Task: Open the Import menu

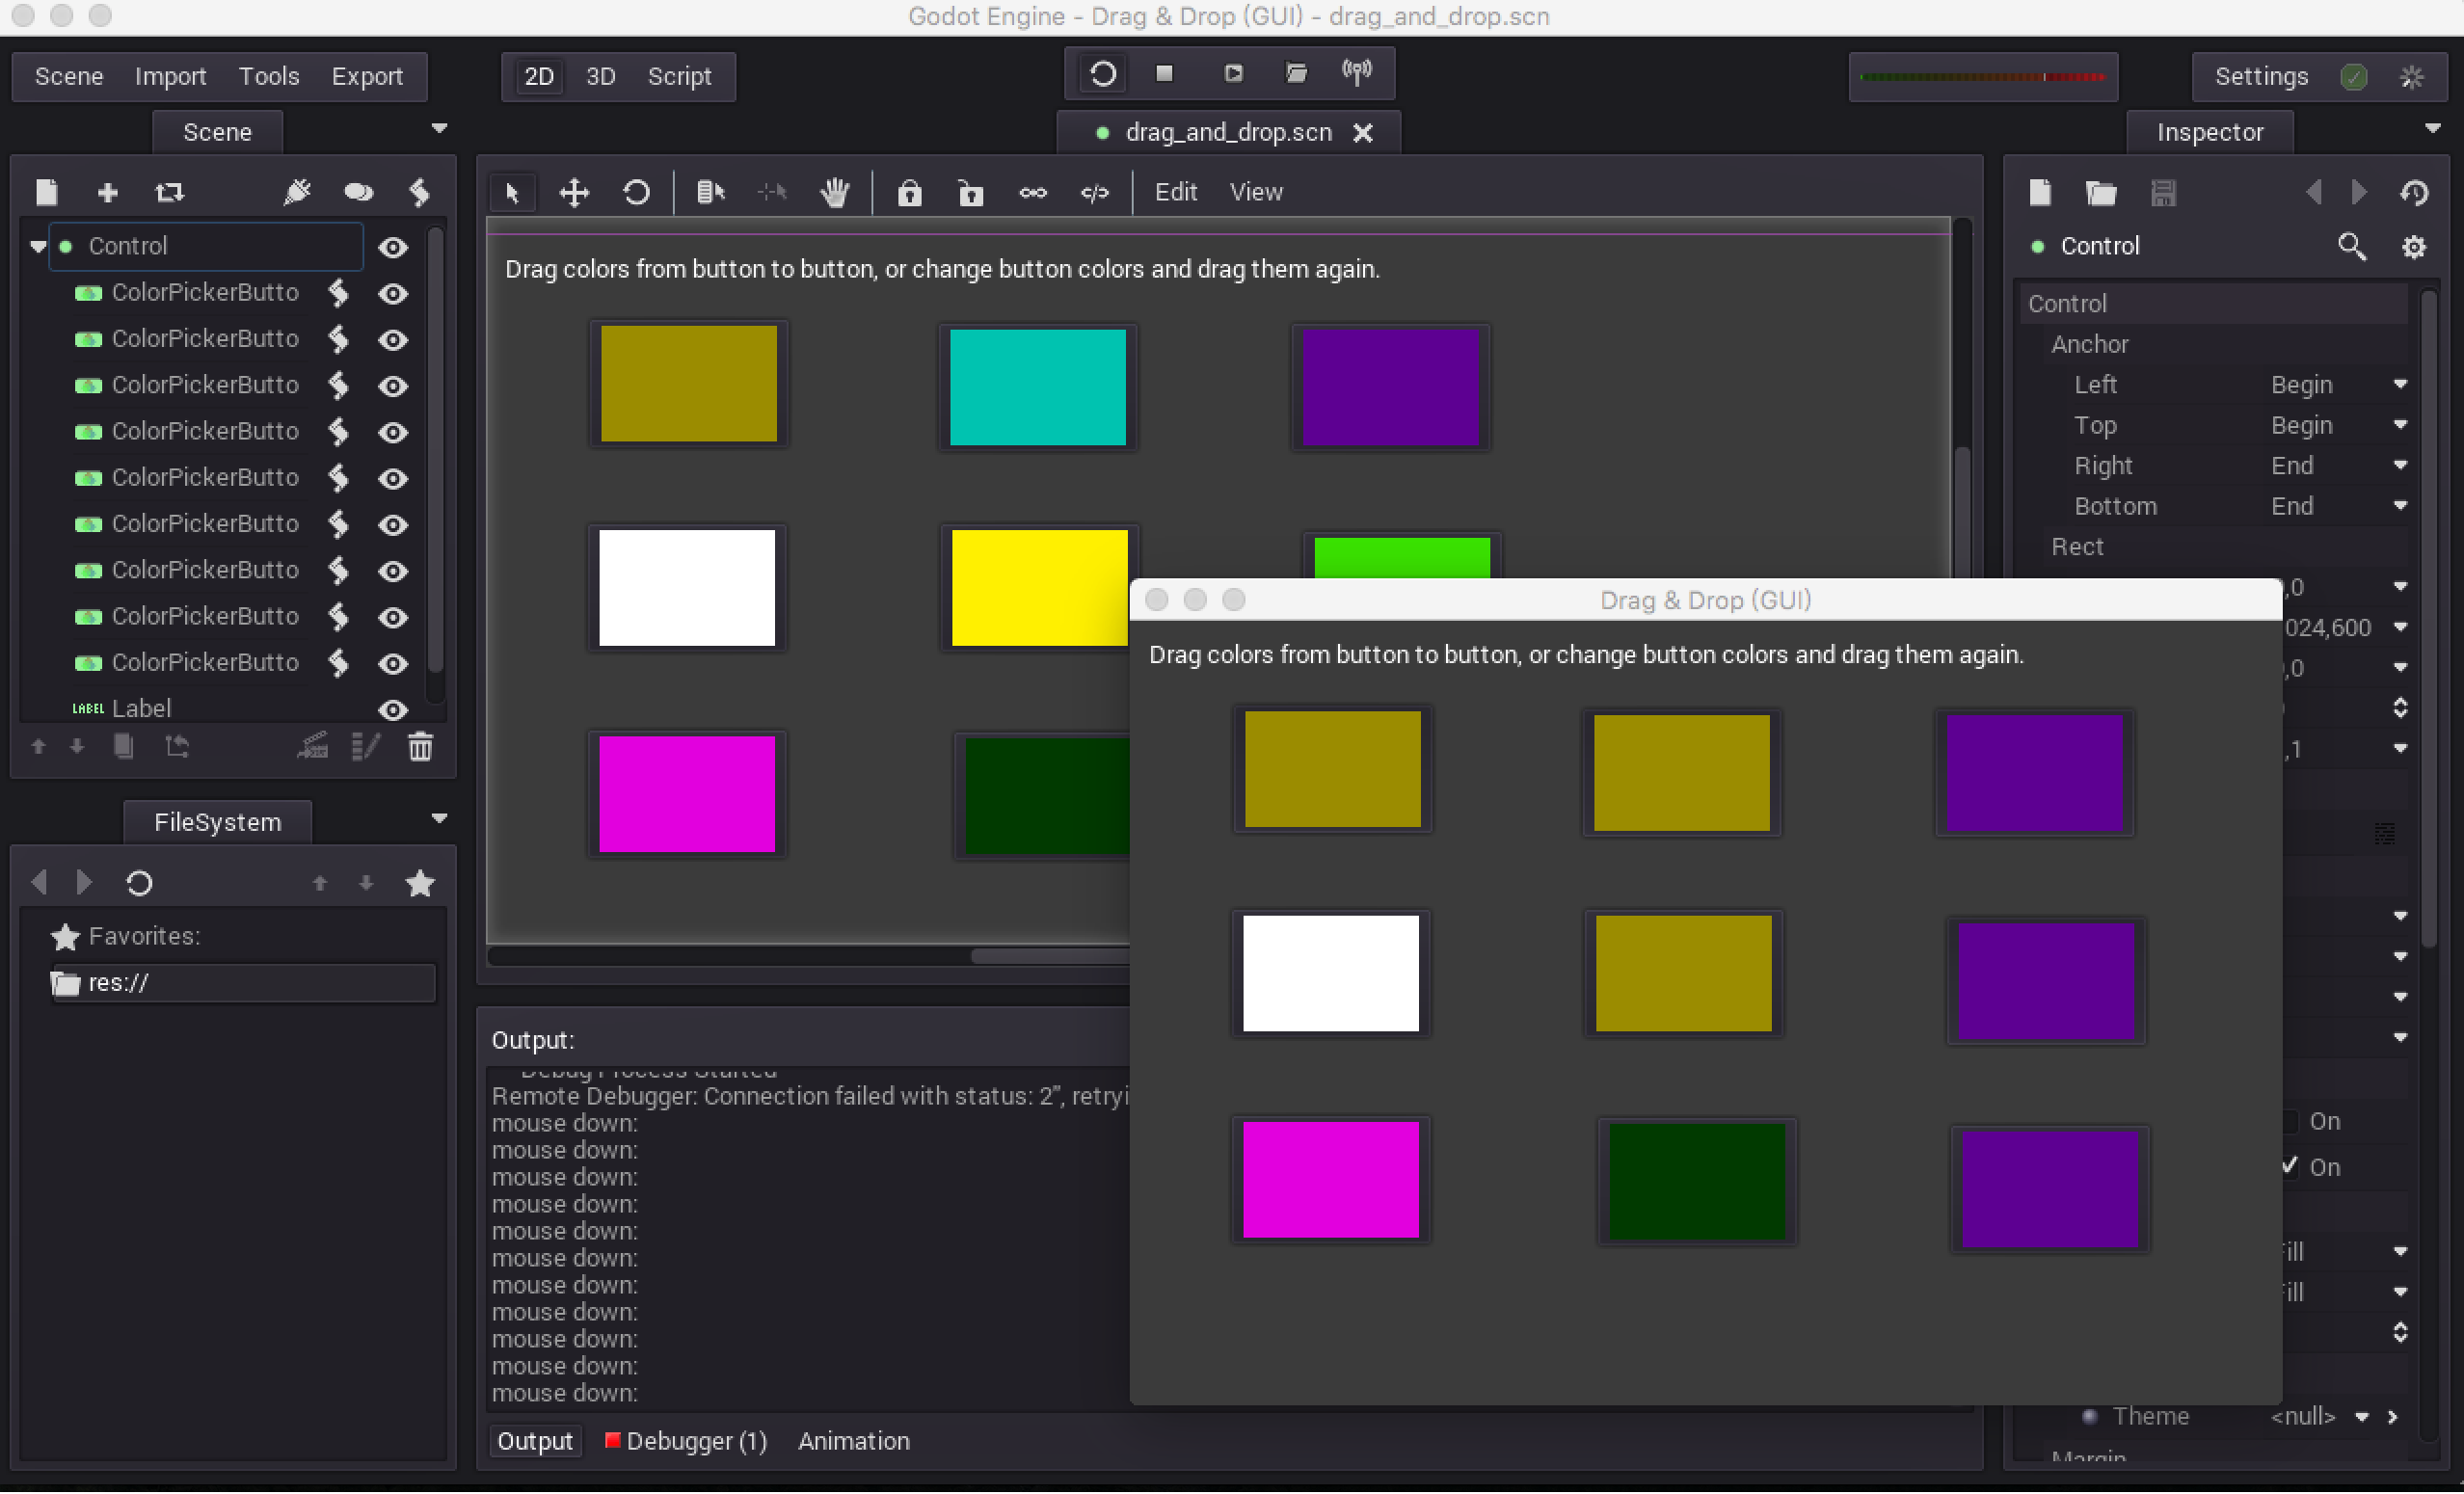Action: pyautogui.click(x=170, y=77)
